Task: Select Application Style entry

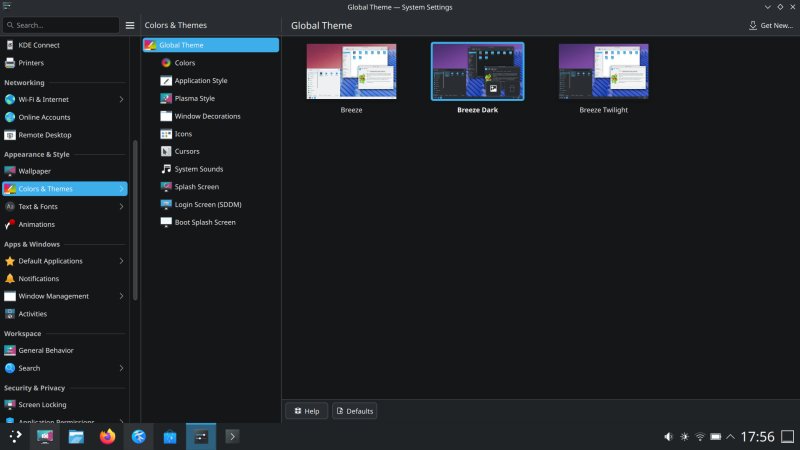Action: click(211, 81)
